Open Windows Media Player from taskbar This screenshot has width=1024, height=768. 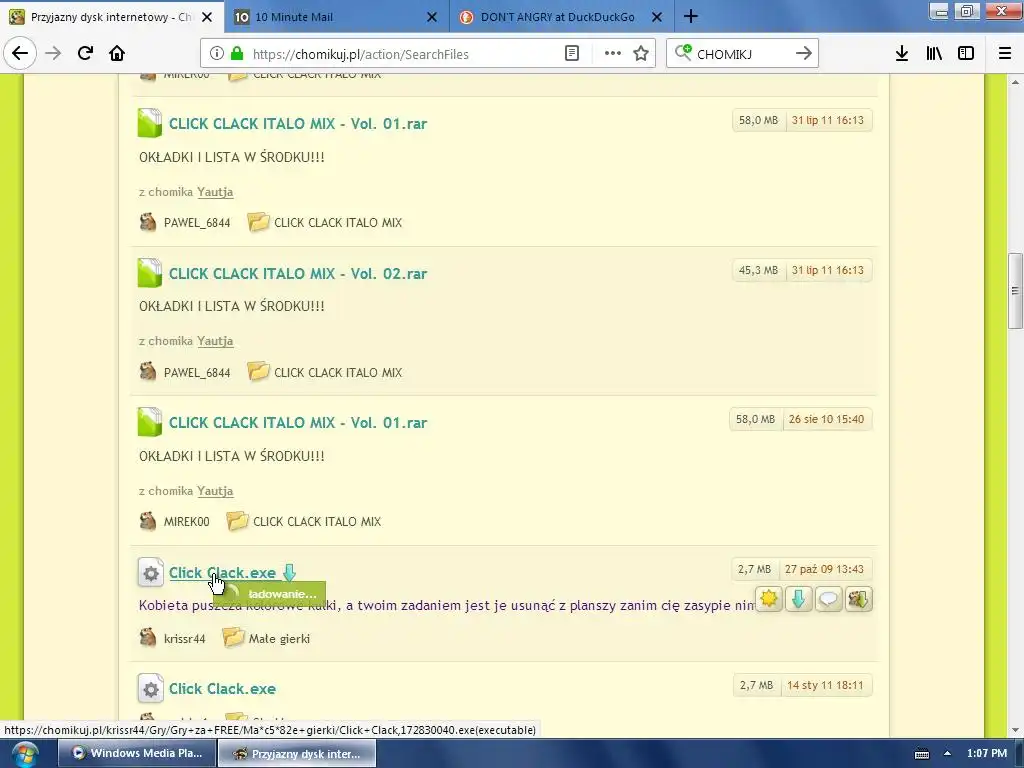coord(136,753)
